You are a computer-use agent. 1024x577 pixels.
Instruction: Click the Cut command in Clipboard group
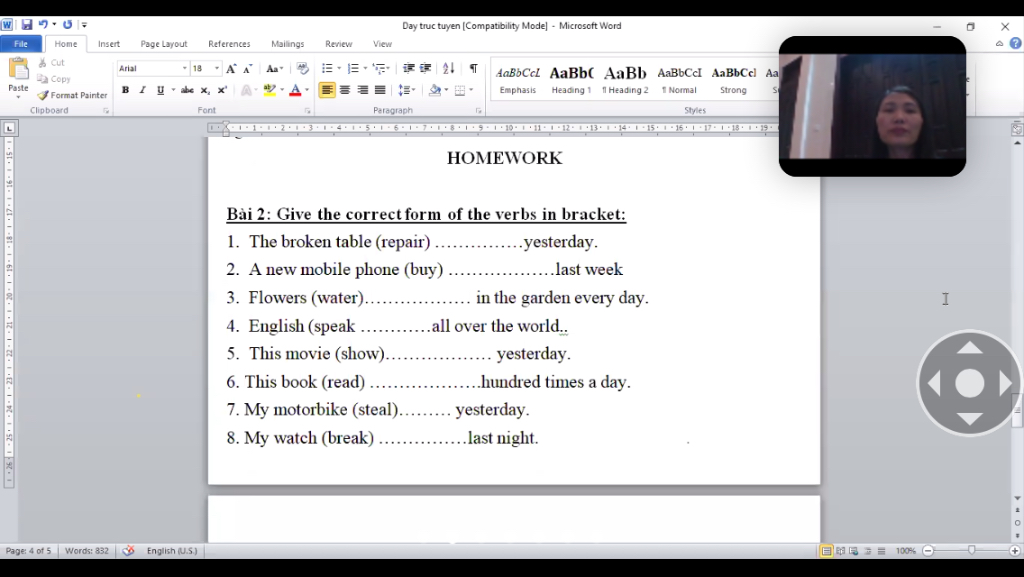tap(51, 63)
